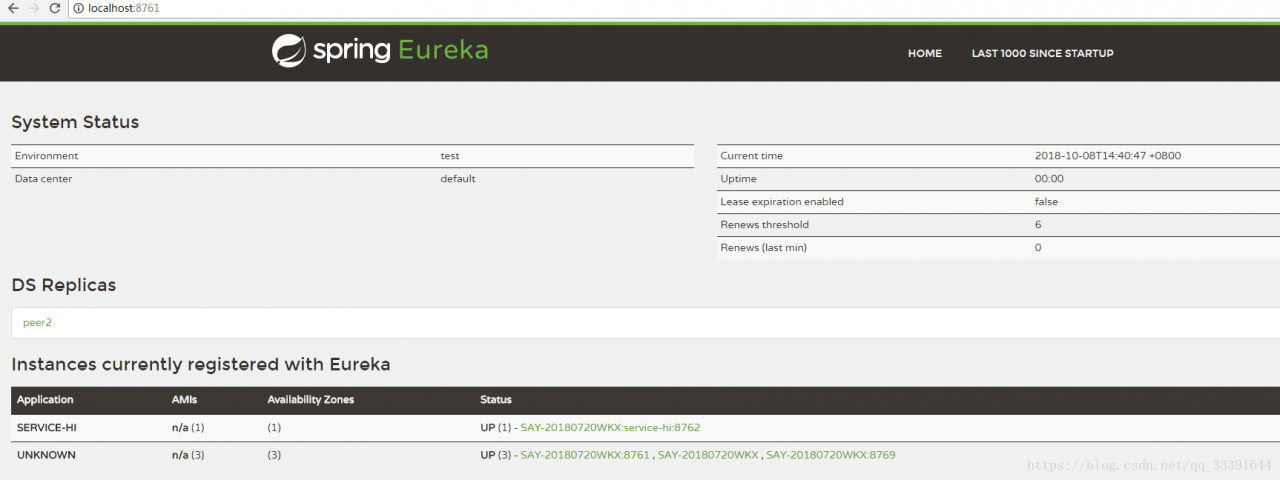Select Instances currently registered with Eureka heading
This screenshot has width=1280, height=480.
click(201, 364)
